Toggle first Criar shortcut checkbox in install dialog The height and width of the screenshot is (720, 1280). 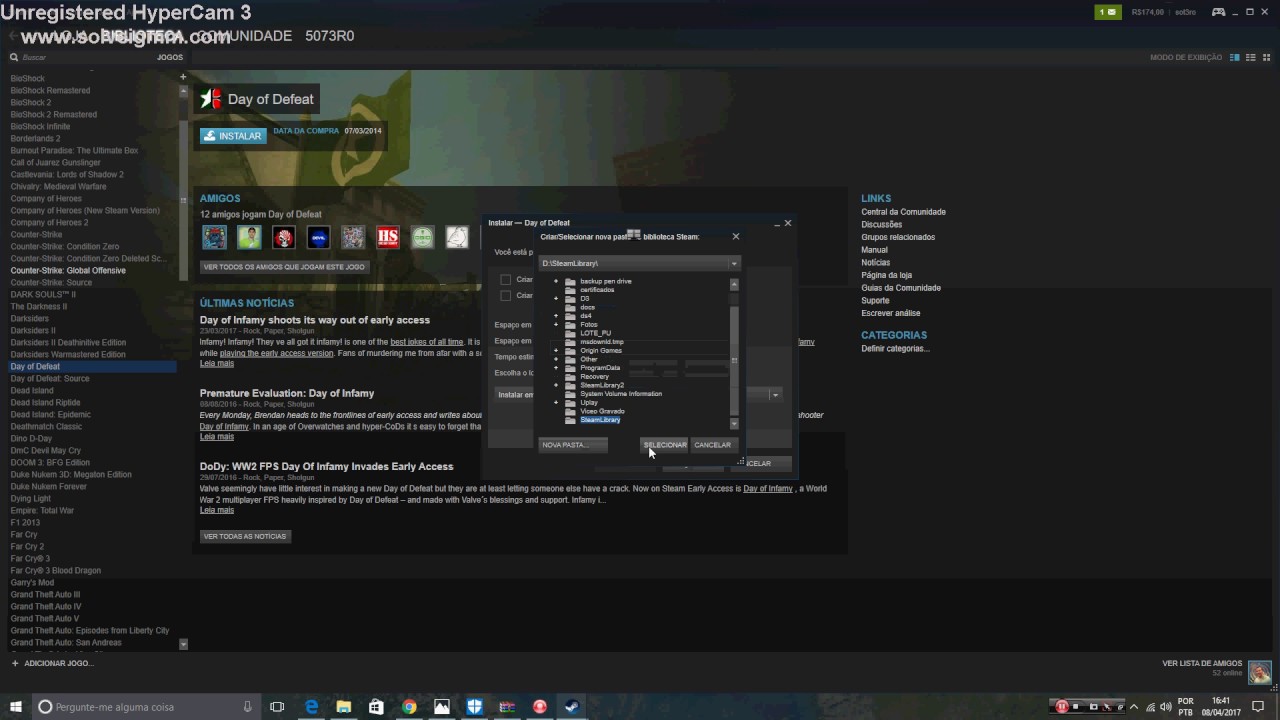click(x=505, y=280)
